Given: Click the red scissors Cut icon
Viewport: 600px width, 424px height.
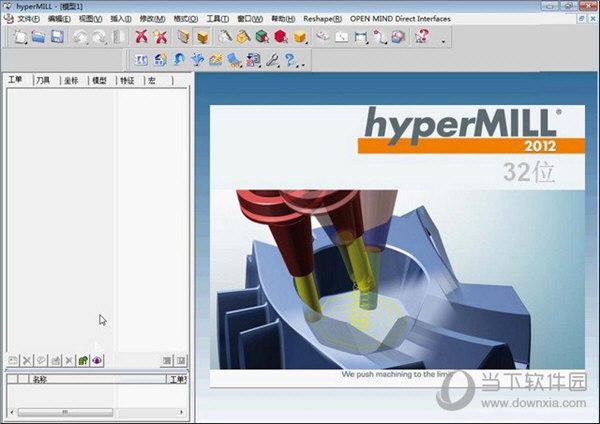Looking at the screenshot, I should (142, 37).
